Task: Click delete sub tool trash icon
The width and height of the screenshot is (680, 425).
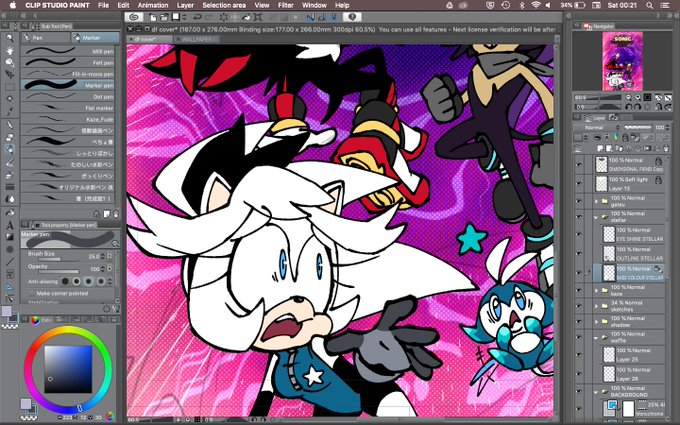Action: click(116, 214)
